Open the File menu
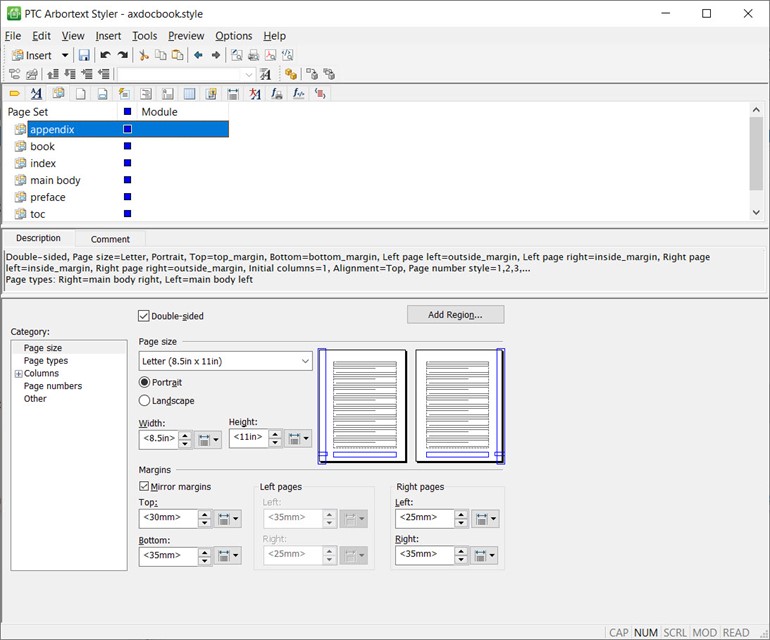Viewport: 770px width, 640px height. 13,36
